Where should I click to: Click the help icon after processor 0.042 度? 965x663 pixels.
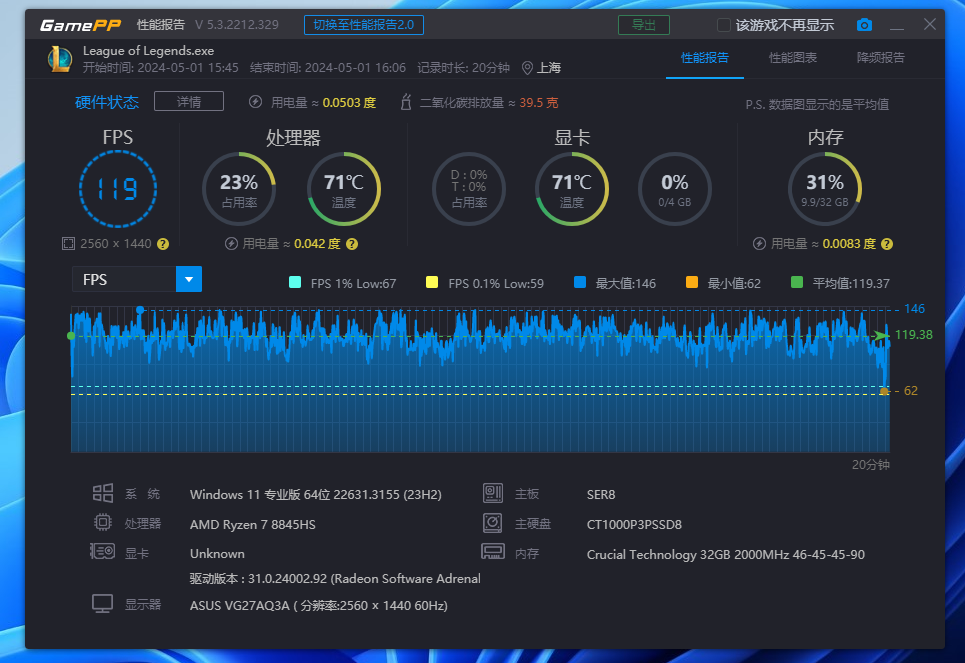tap(352, 244)
